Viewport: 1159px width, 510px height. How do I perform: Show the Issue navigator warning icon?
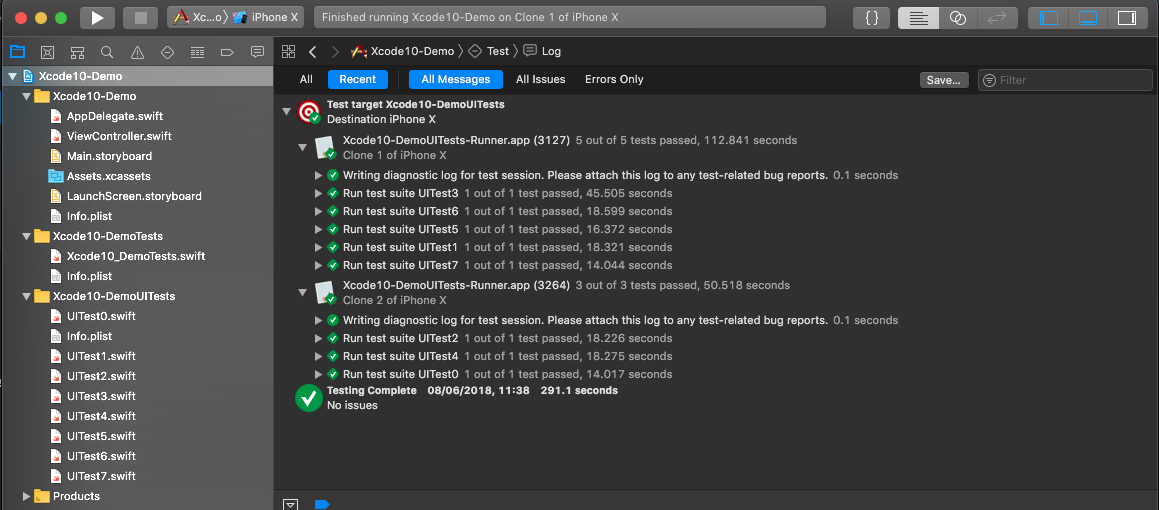(x=137, y=52)
